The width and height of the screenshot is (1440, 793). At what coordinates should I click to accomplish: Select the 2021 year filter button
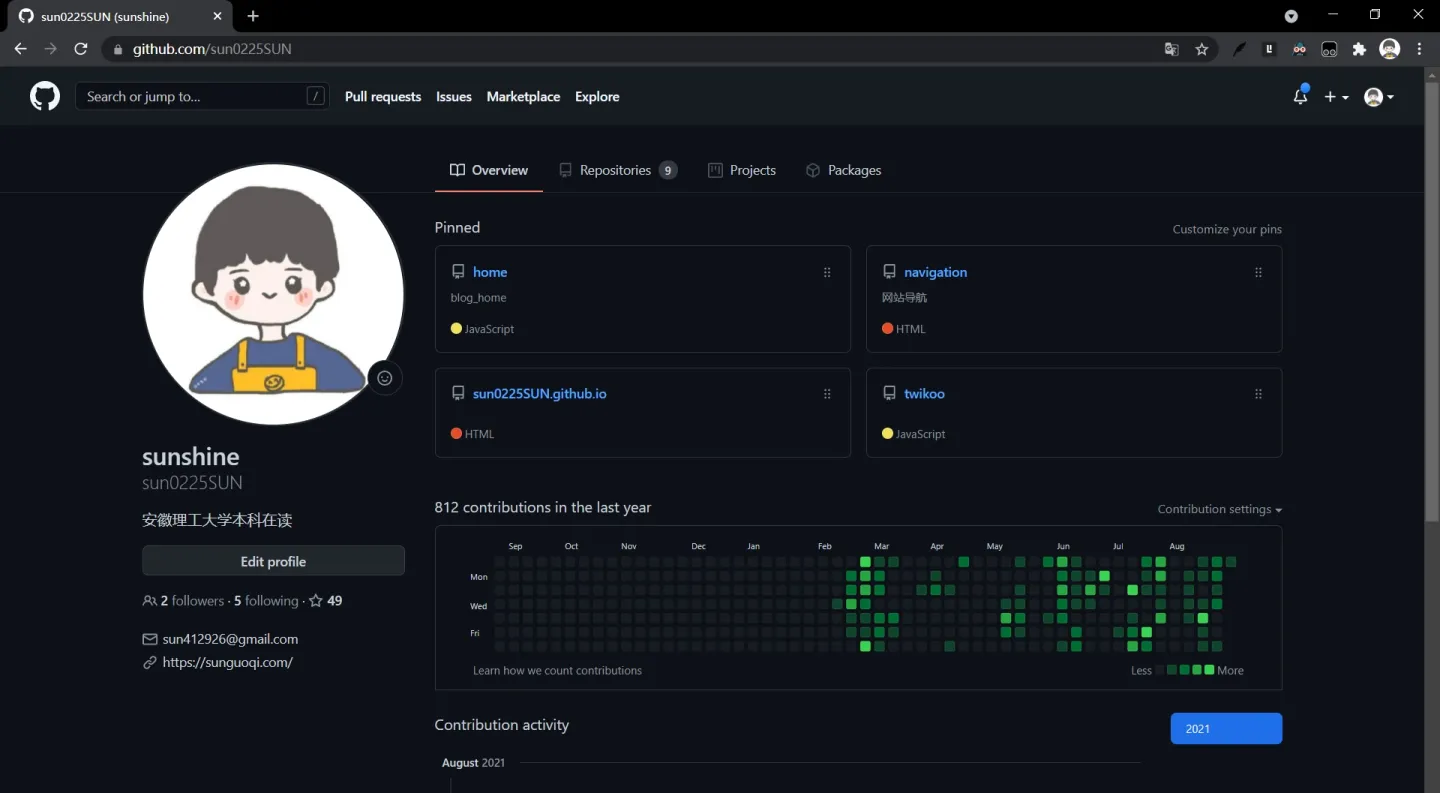click(x=1226, y=729)
